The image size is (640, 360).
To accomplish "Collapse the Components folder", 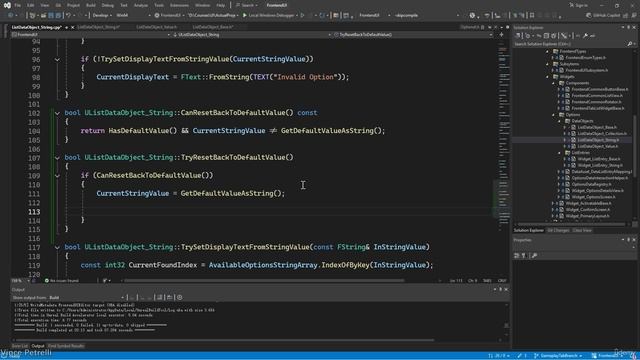I will point(554,83).
